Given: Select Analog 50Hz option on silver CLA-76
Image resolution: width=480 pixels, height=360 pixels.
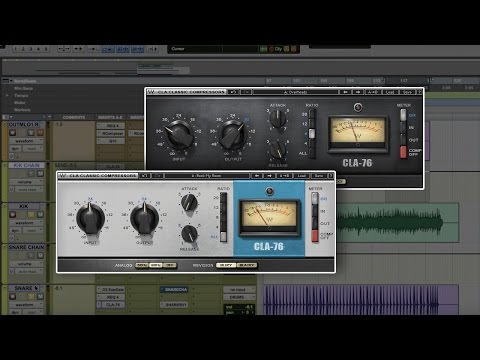Looking at the screenshot, I should coord(142,265).
